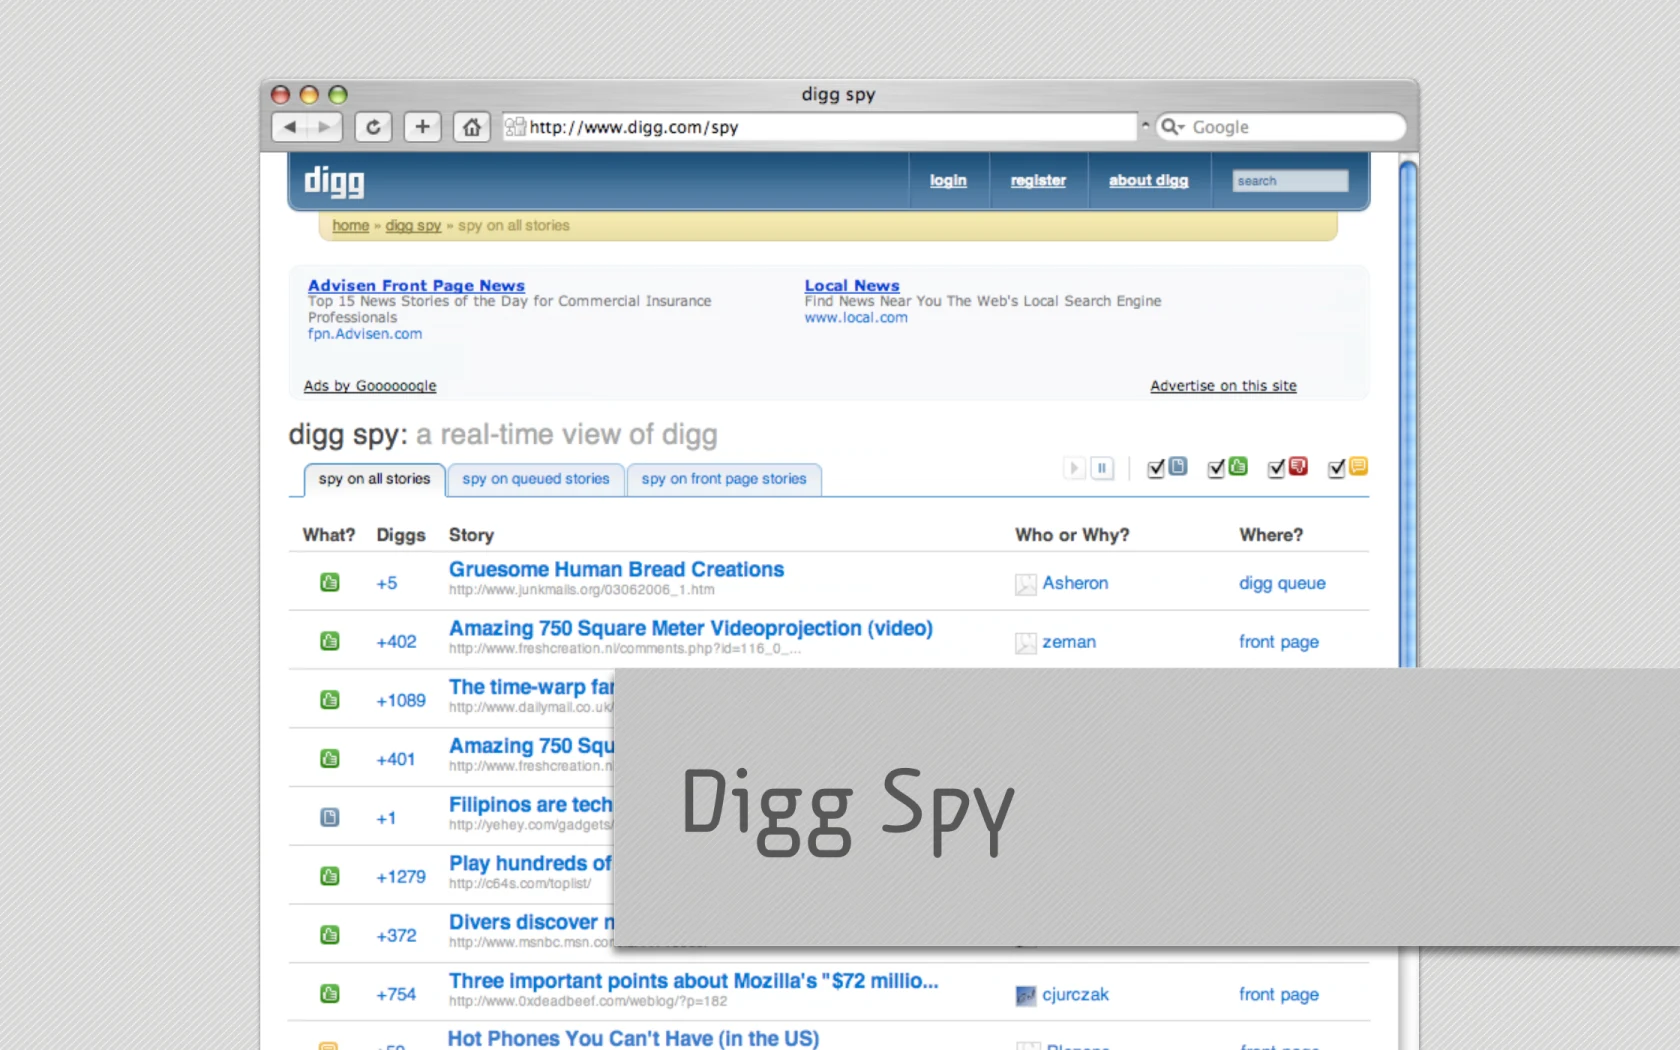Click the thumbs-up icon in the +754 row
Image resolution: width=1680 pixels, height=1050 pixels.
[x=329, y=994]
